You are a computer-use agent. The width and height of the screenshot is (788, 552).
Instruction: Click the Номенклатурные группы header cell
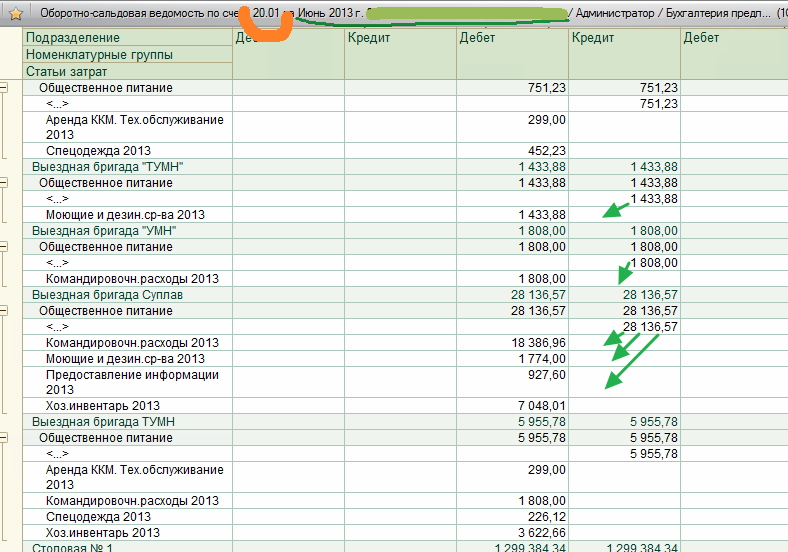(99, 54)
